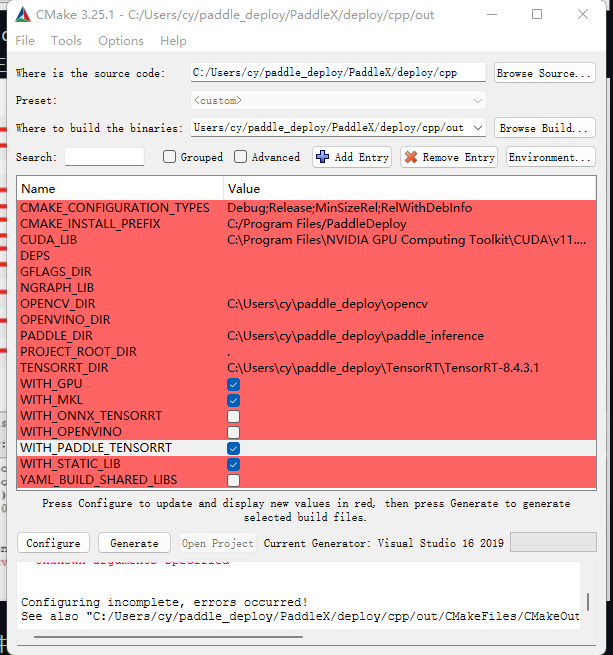
Task: Click the output log horizontal scrollbar
Action: 168,637
